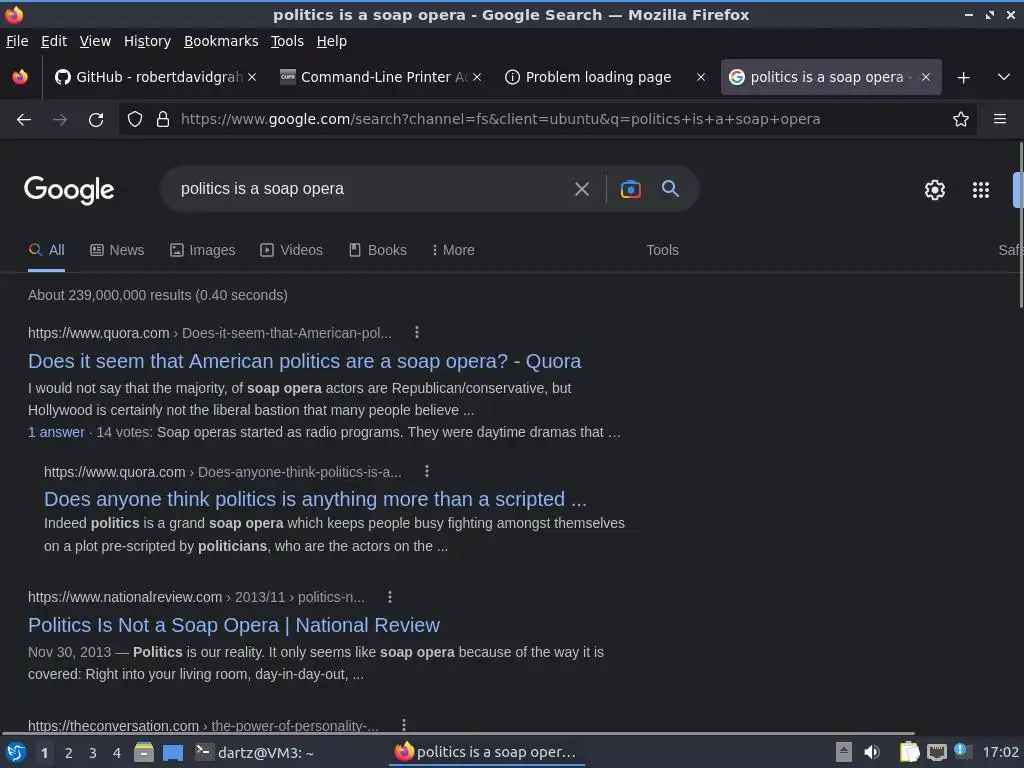The height and width of the screenshot is (768, 1024).
Task: Open Firefox View pinned icon
Action: pos(20,77)
